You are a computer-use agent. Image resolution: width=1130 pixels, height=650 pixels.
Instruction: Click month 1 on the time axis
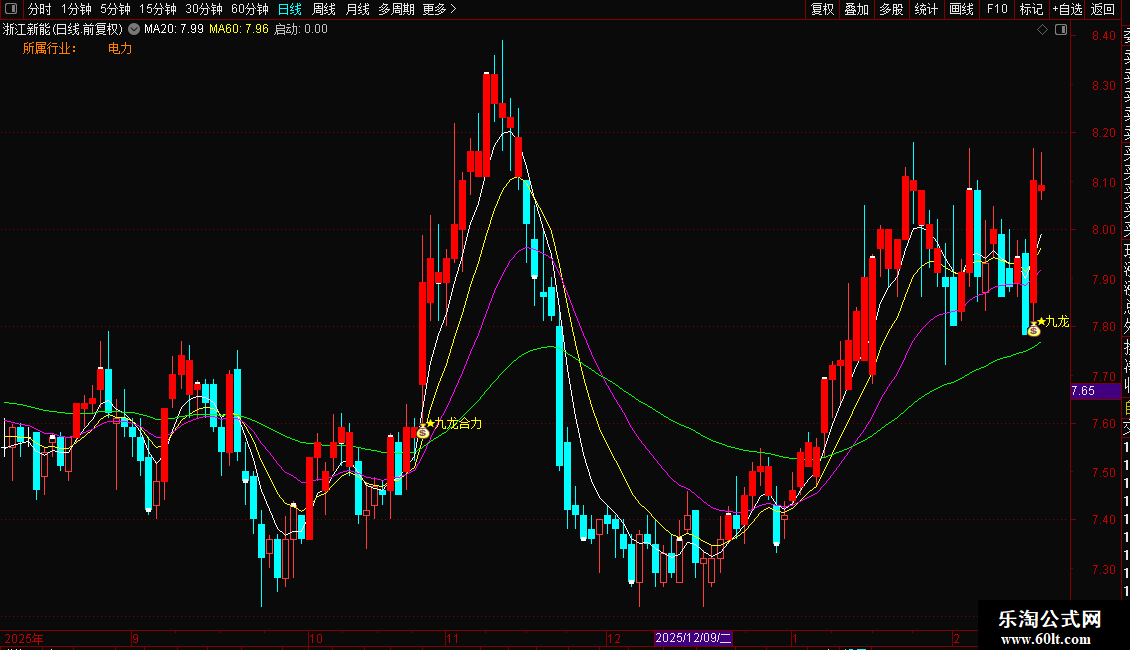tap(794, 638)
